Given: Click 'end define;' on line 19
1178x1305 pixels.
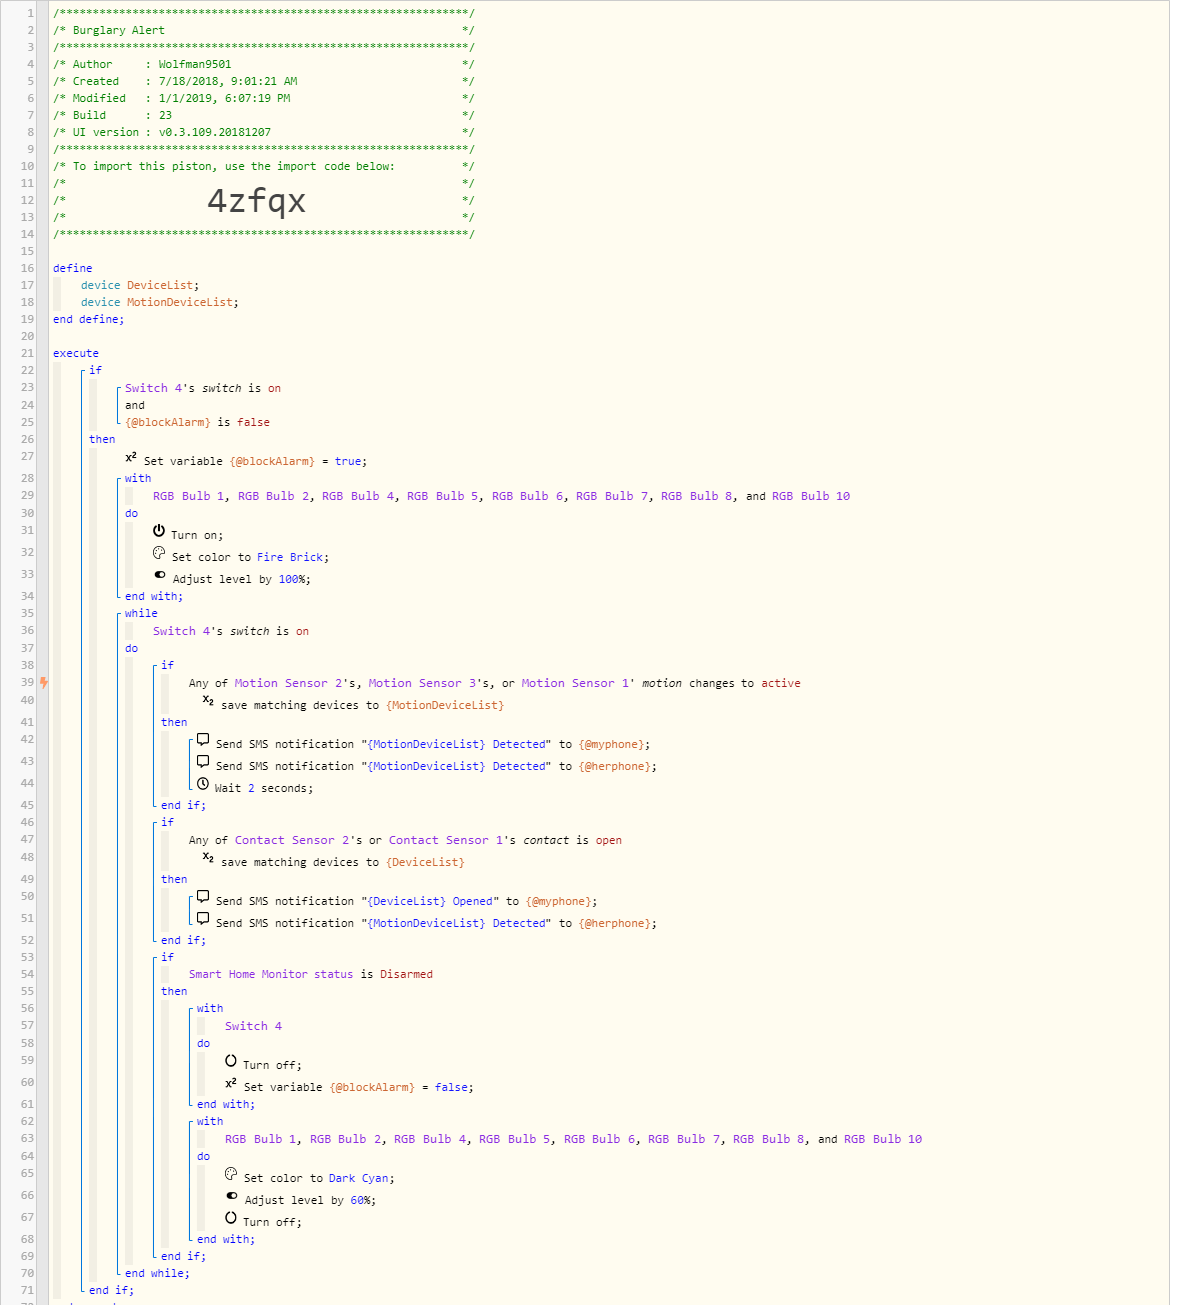Looking at the screenshot, I should (x=89, y=319).
